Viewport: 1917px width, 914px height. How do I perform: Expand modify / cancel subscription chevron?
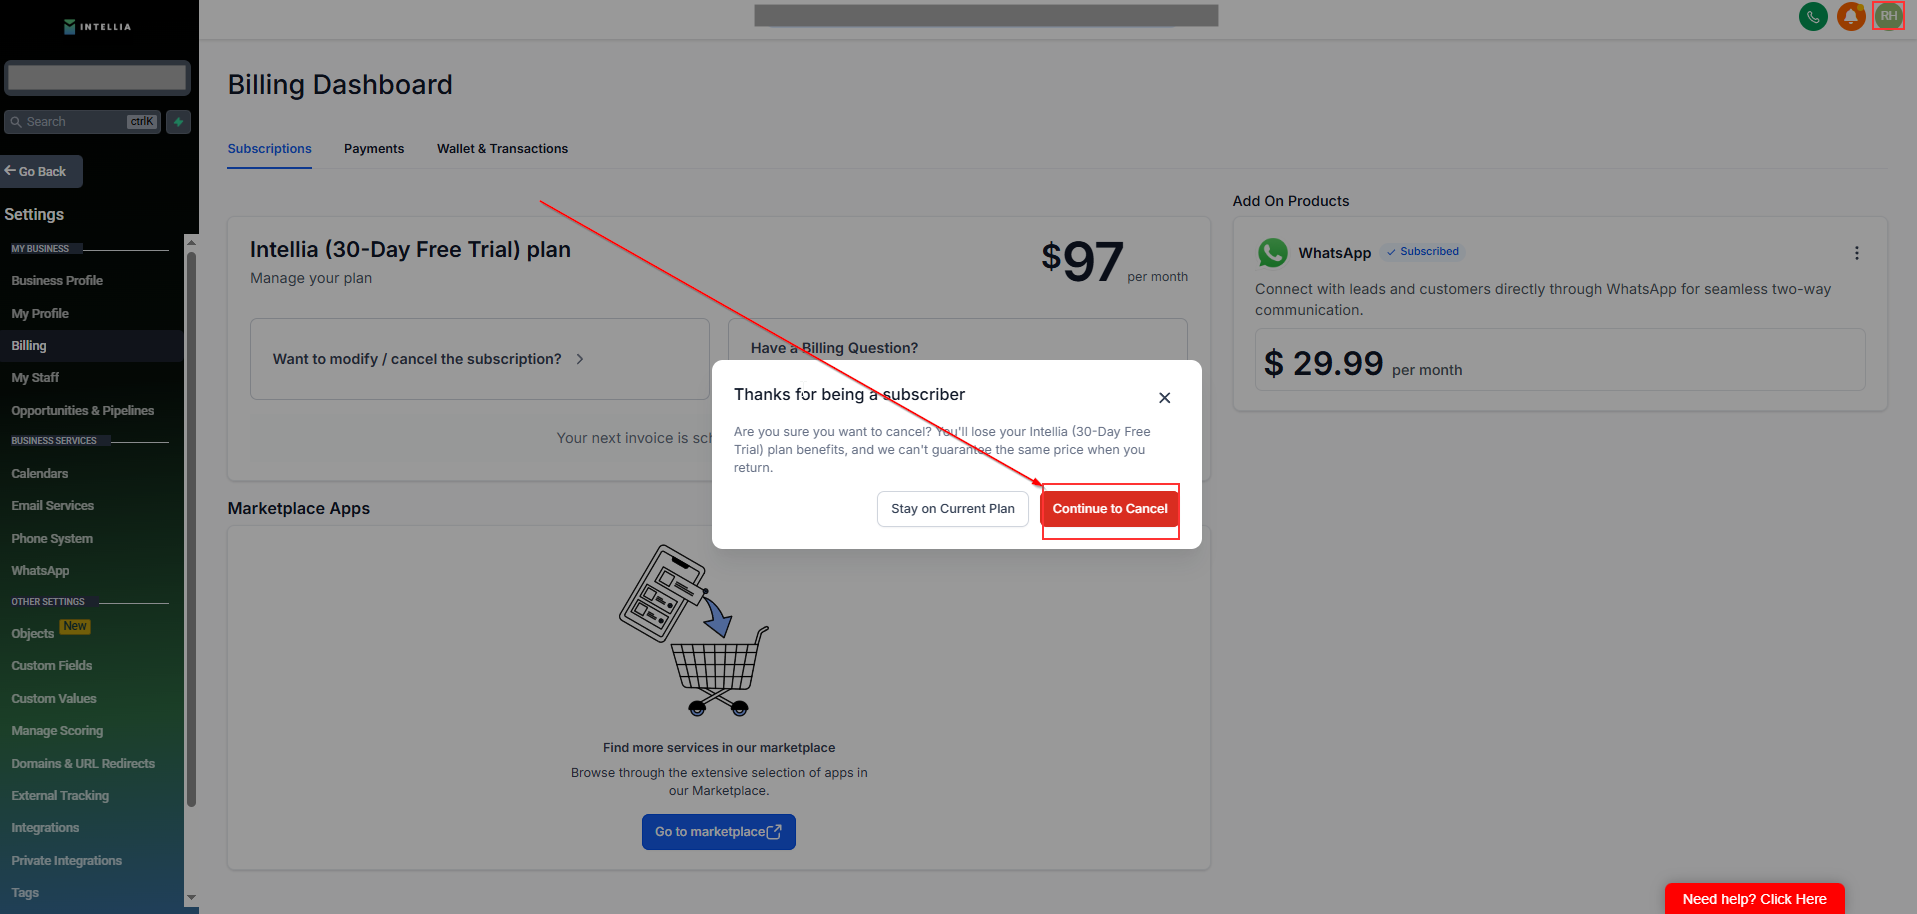580,359
